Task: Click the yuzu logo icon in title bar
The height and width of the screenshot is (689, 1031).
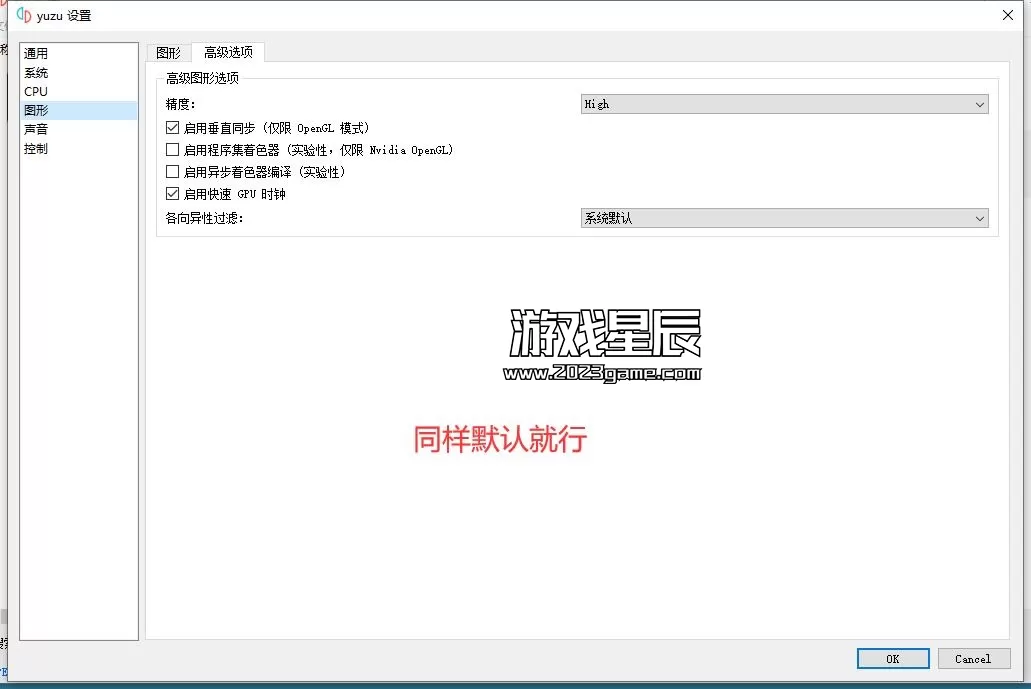Action: coord(24,15)
